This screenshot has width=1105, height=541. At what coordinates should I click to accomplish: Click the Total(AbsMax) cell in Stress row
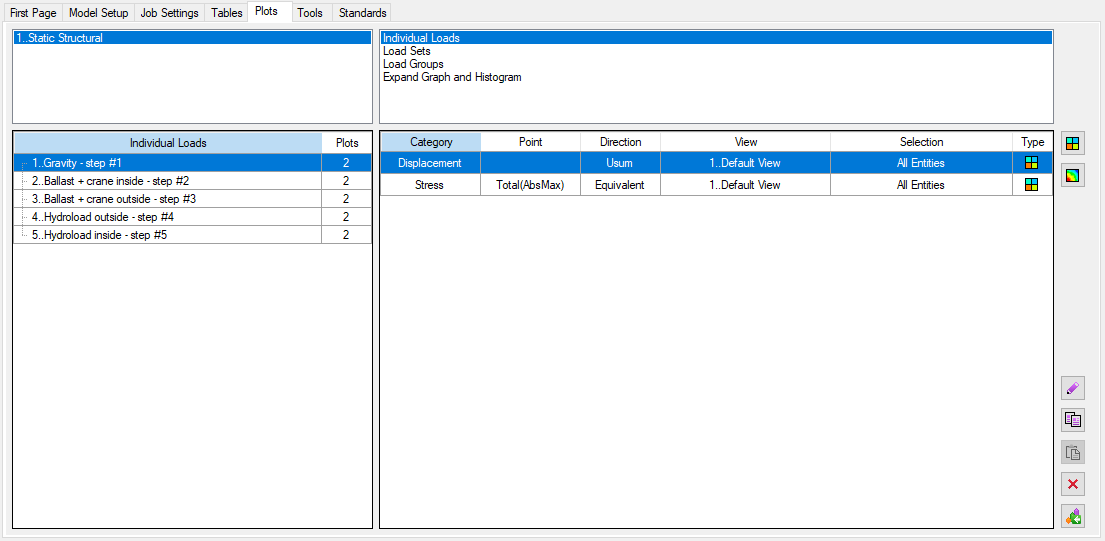[x=530, y=185]
